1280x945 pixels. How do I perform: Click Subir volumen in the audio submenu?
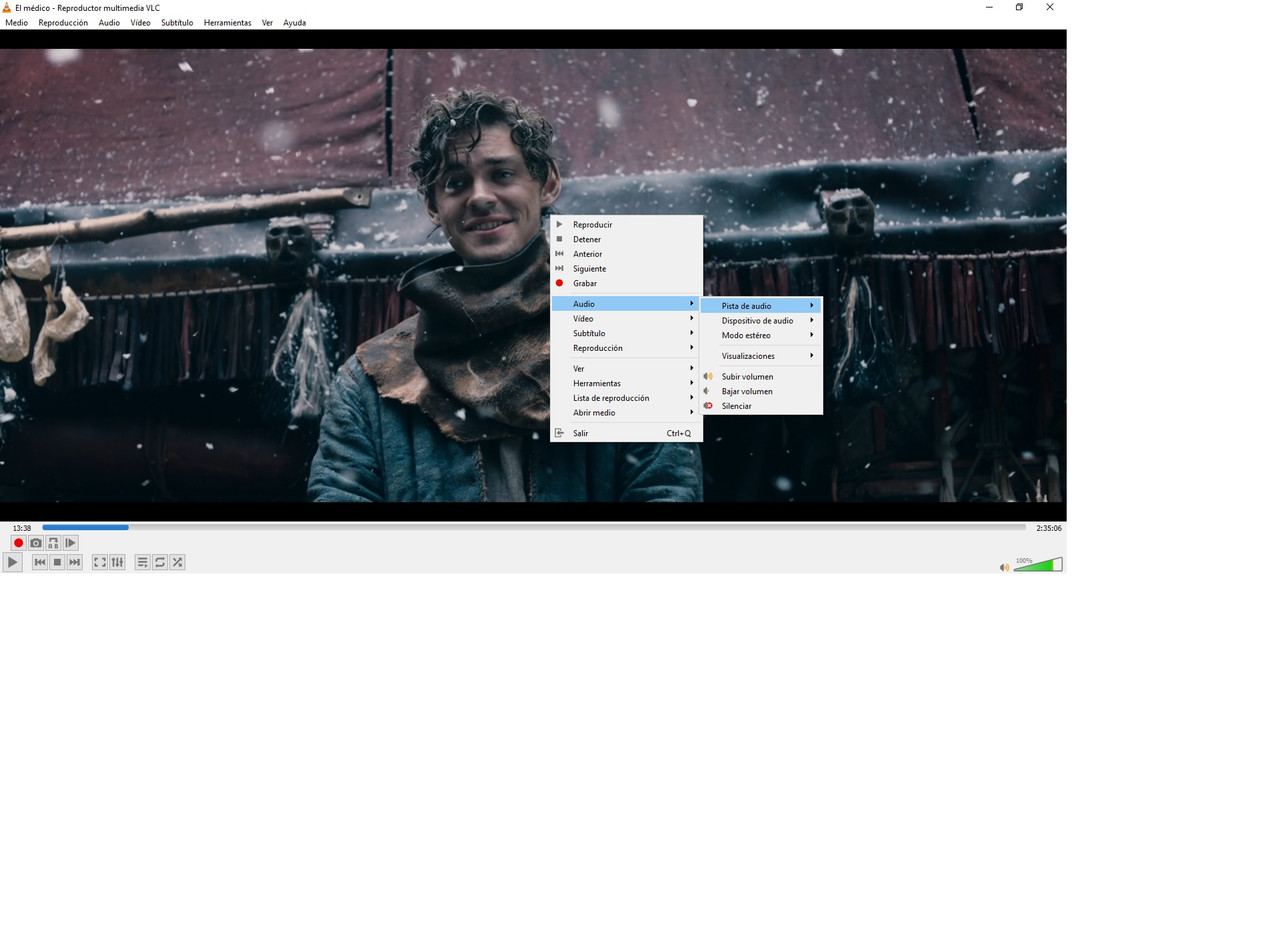click(x=761, y=377)
